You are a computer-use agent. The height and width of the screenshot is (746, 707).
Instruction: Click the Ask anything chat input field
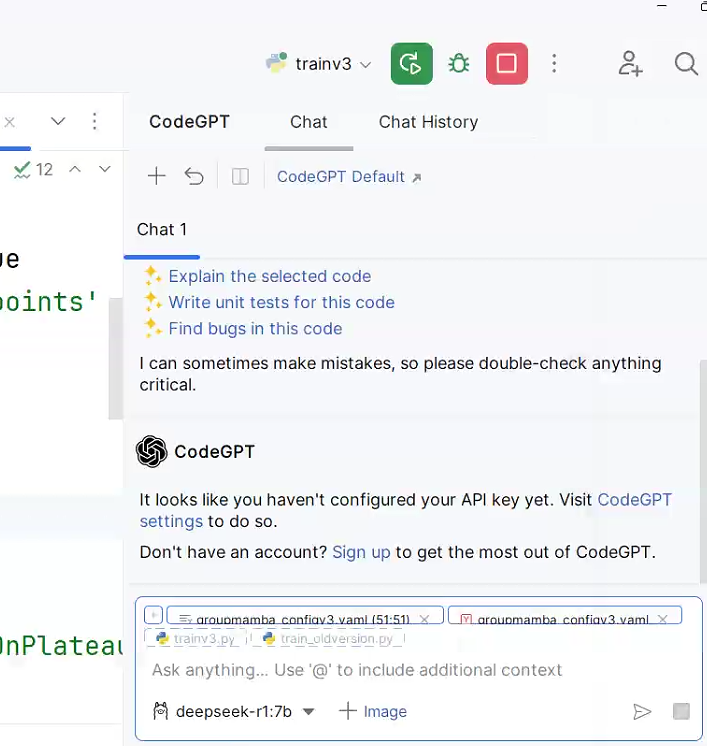[x=357, y=670]
